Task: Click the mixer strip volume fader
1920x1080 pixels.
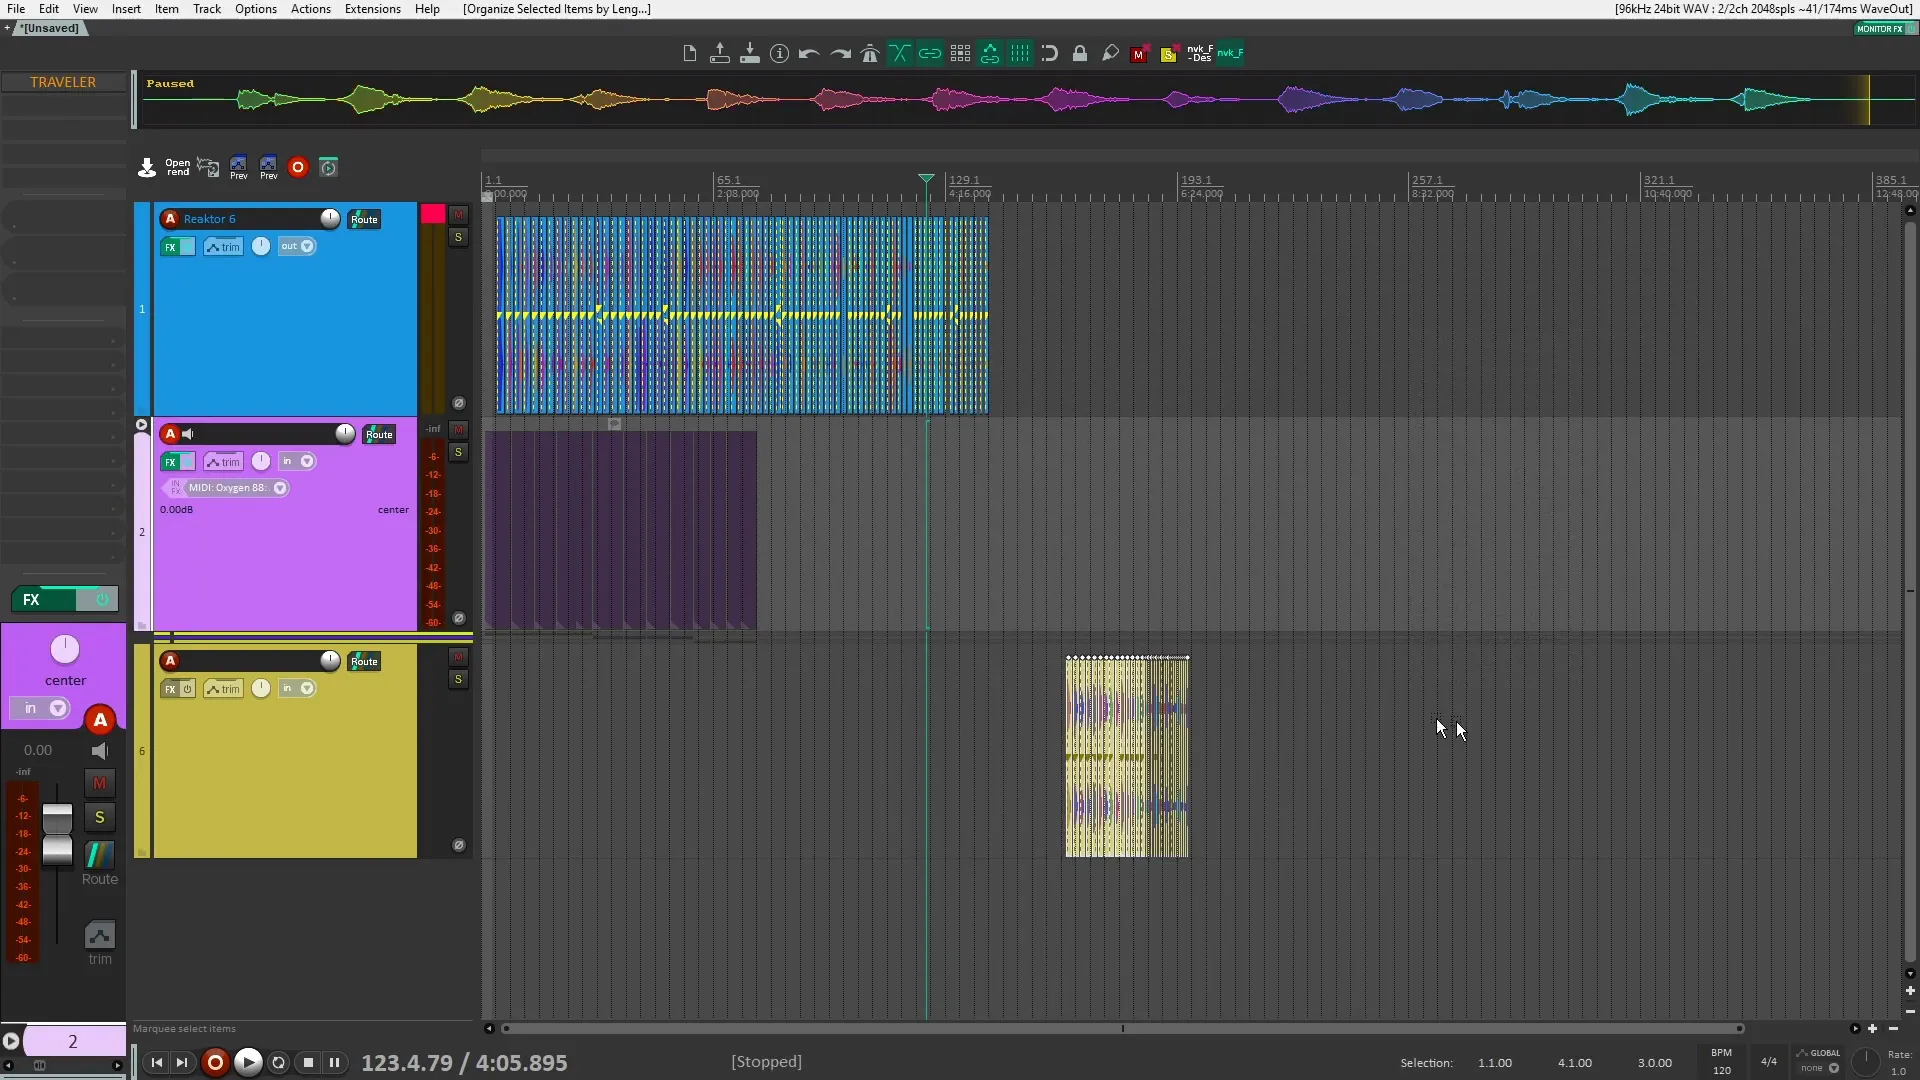Action: pos(57,834)
